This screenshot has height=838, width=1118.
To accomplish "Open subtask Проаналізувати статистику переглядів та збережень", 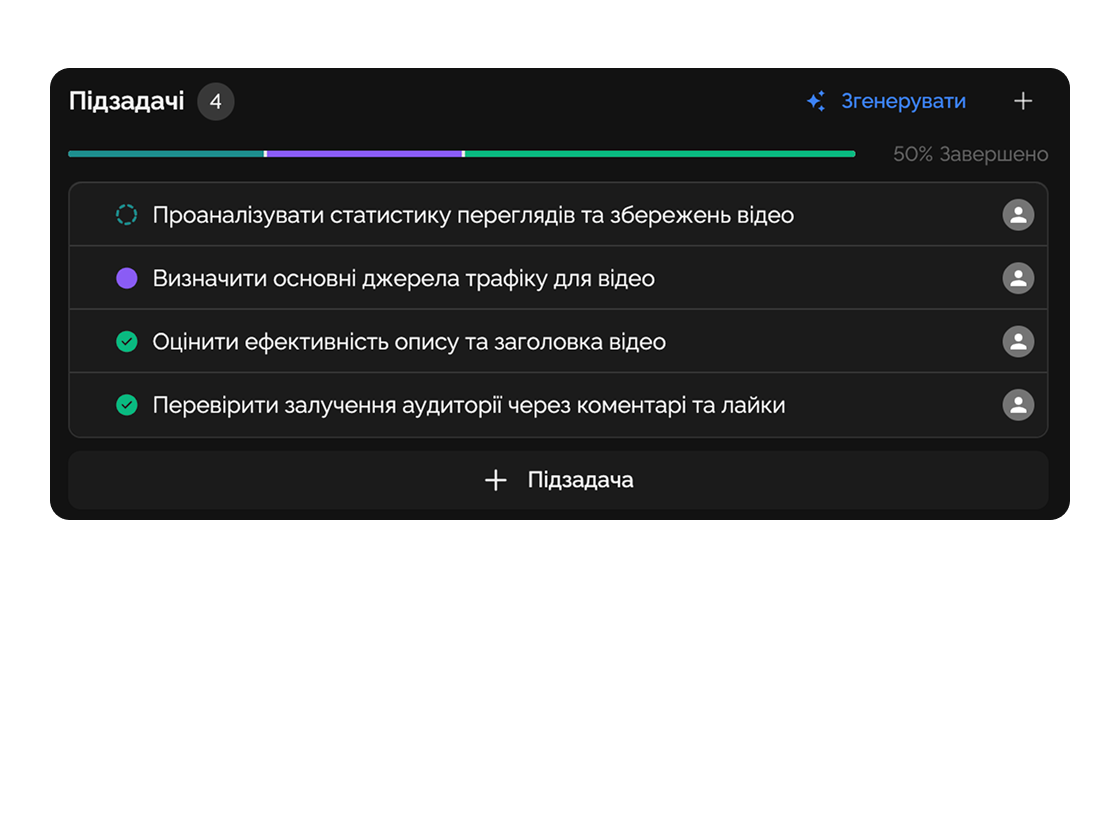I will coord(473,215).
